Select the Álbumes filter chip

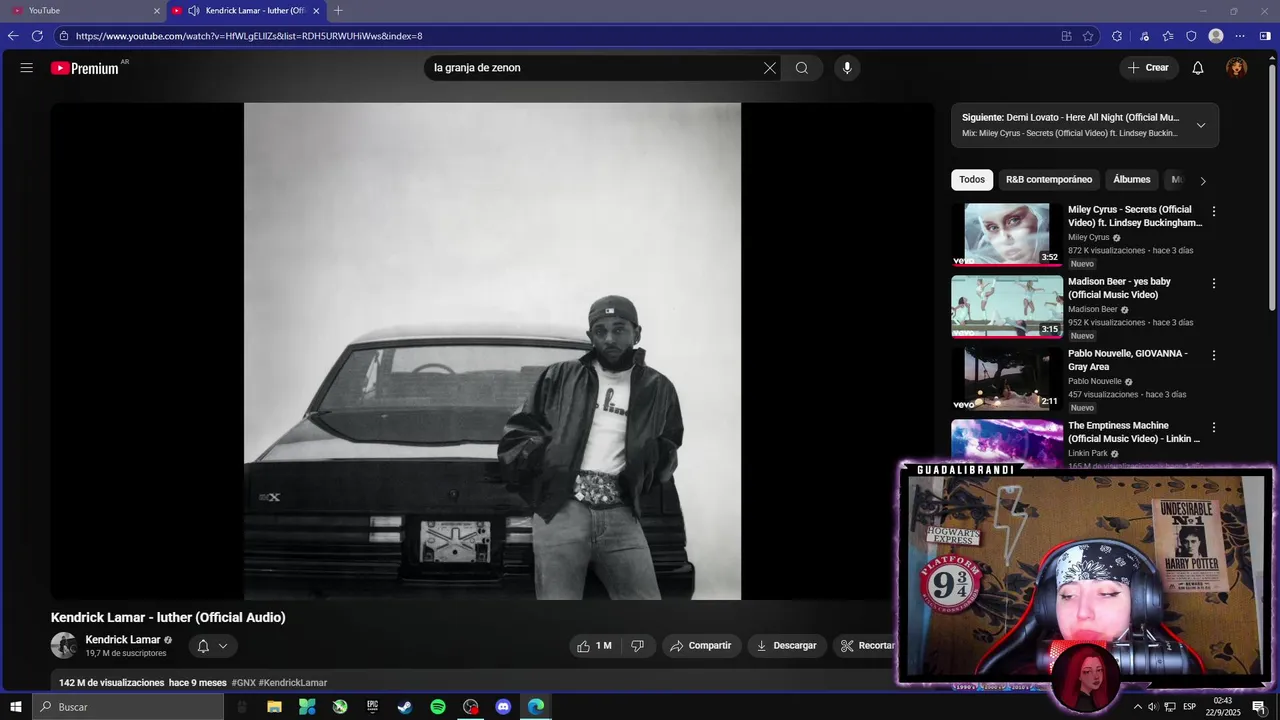coord(1132,180)
